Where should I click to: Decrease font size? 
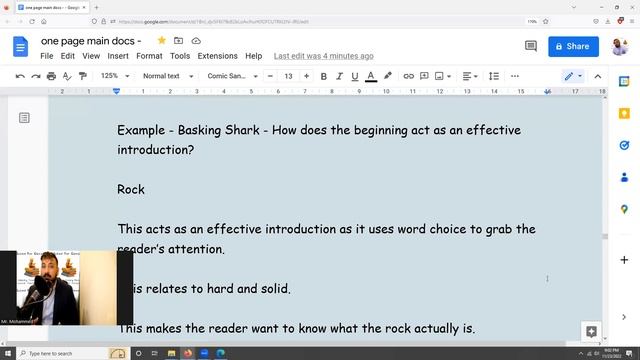click(x=270, y=76)
